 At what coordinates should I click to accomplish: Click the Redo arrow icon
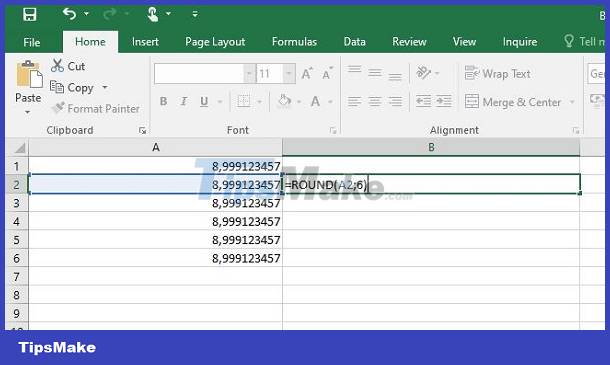coord(110,14)
